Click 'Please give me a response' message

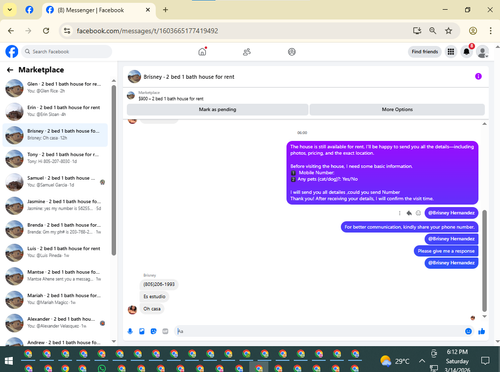coord(446,251)
